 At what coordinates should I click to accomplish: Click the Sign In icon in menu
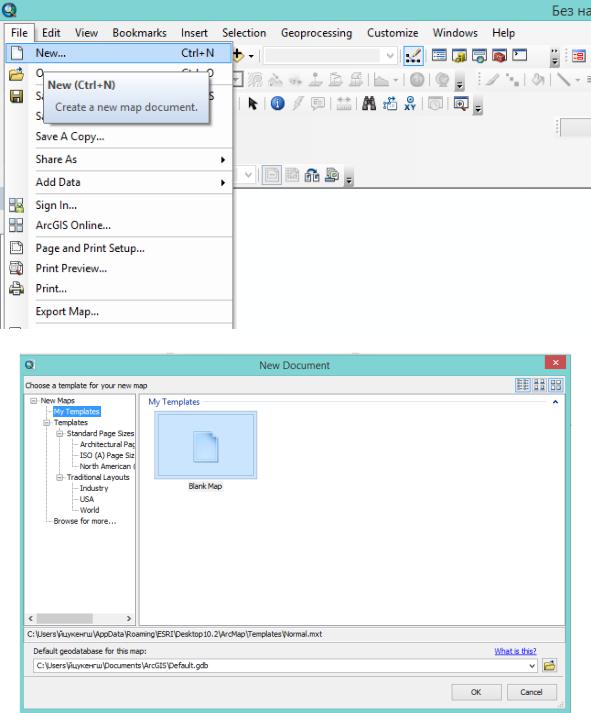click(16, 205)
